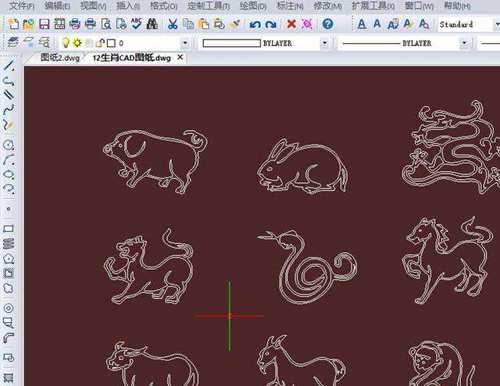Click the Standard text style field
The image size is (500, 386).
pos(465,24)
